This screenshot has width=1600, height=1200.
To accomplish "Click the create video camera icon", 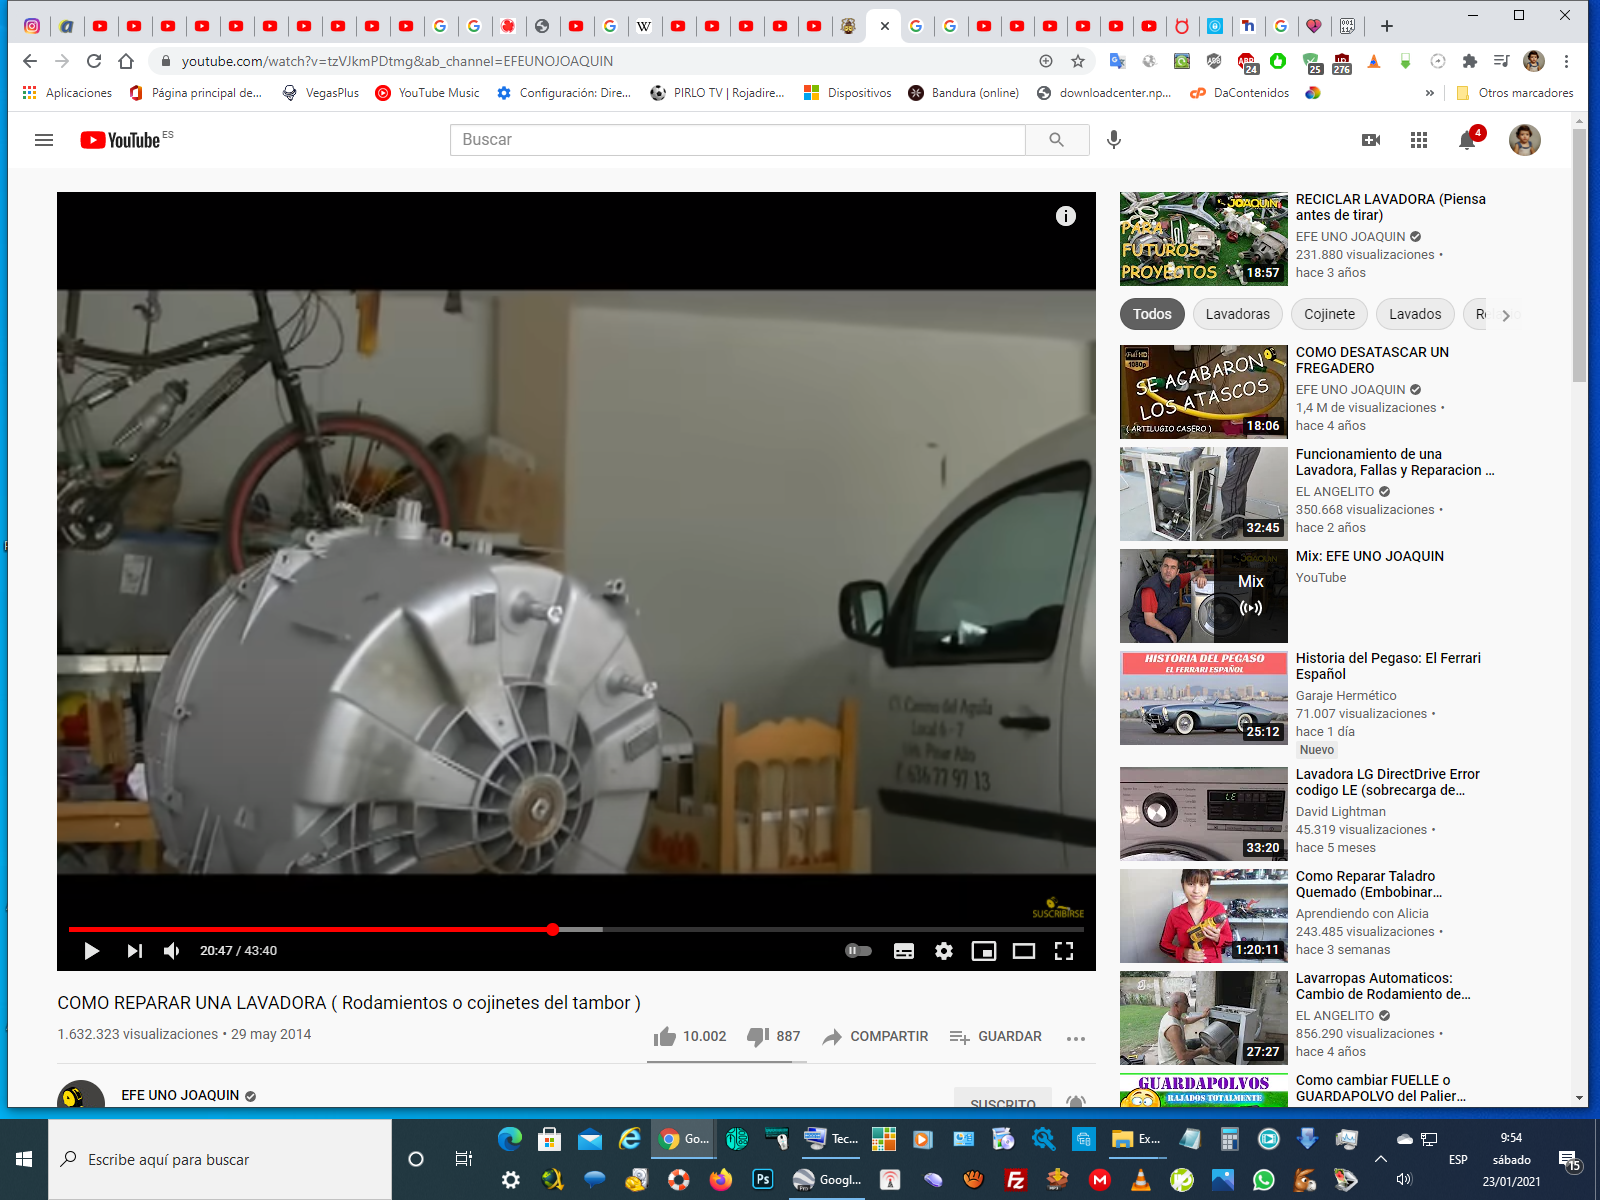I will coord(1371,140).
